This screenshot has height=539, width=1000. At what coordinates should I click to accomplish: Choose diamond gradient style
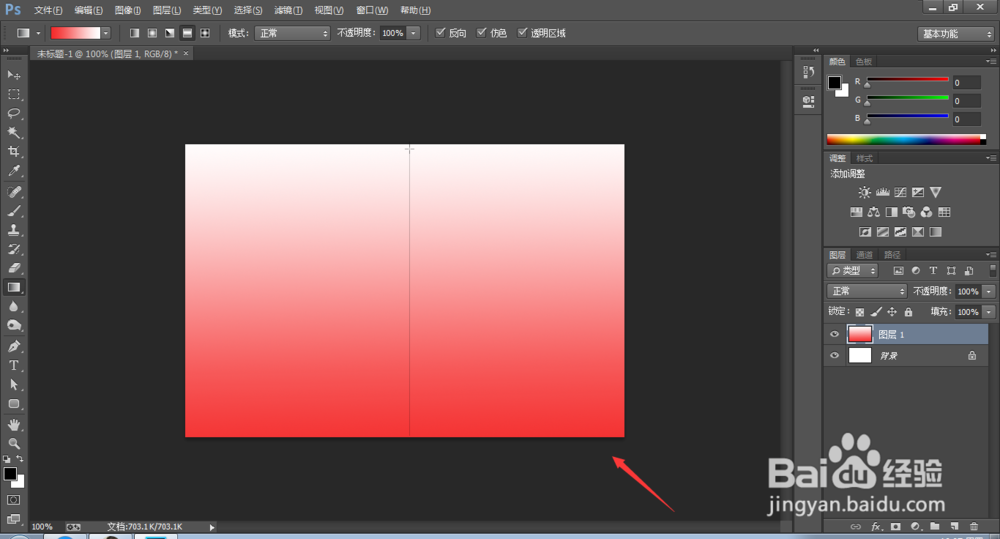pos(205,33)
